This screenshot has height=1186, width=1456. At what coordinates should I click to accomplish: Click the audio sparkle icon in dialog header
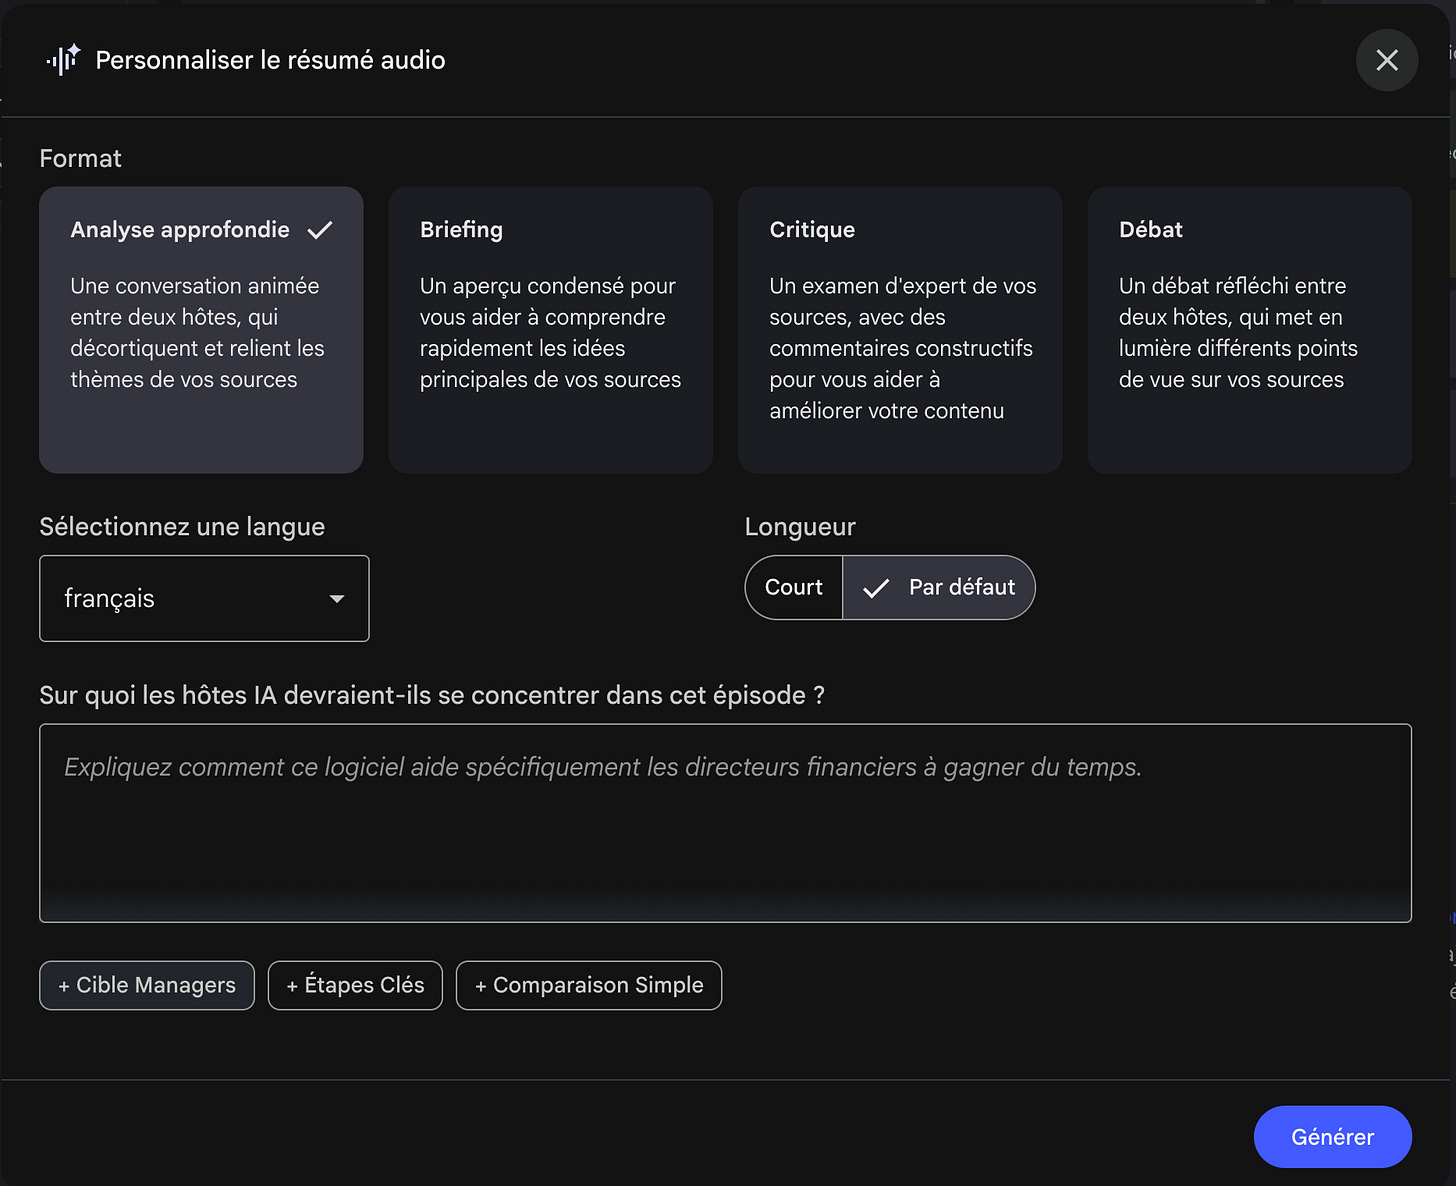63,60
